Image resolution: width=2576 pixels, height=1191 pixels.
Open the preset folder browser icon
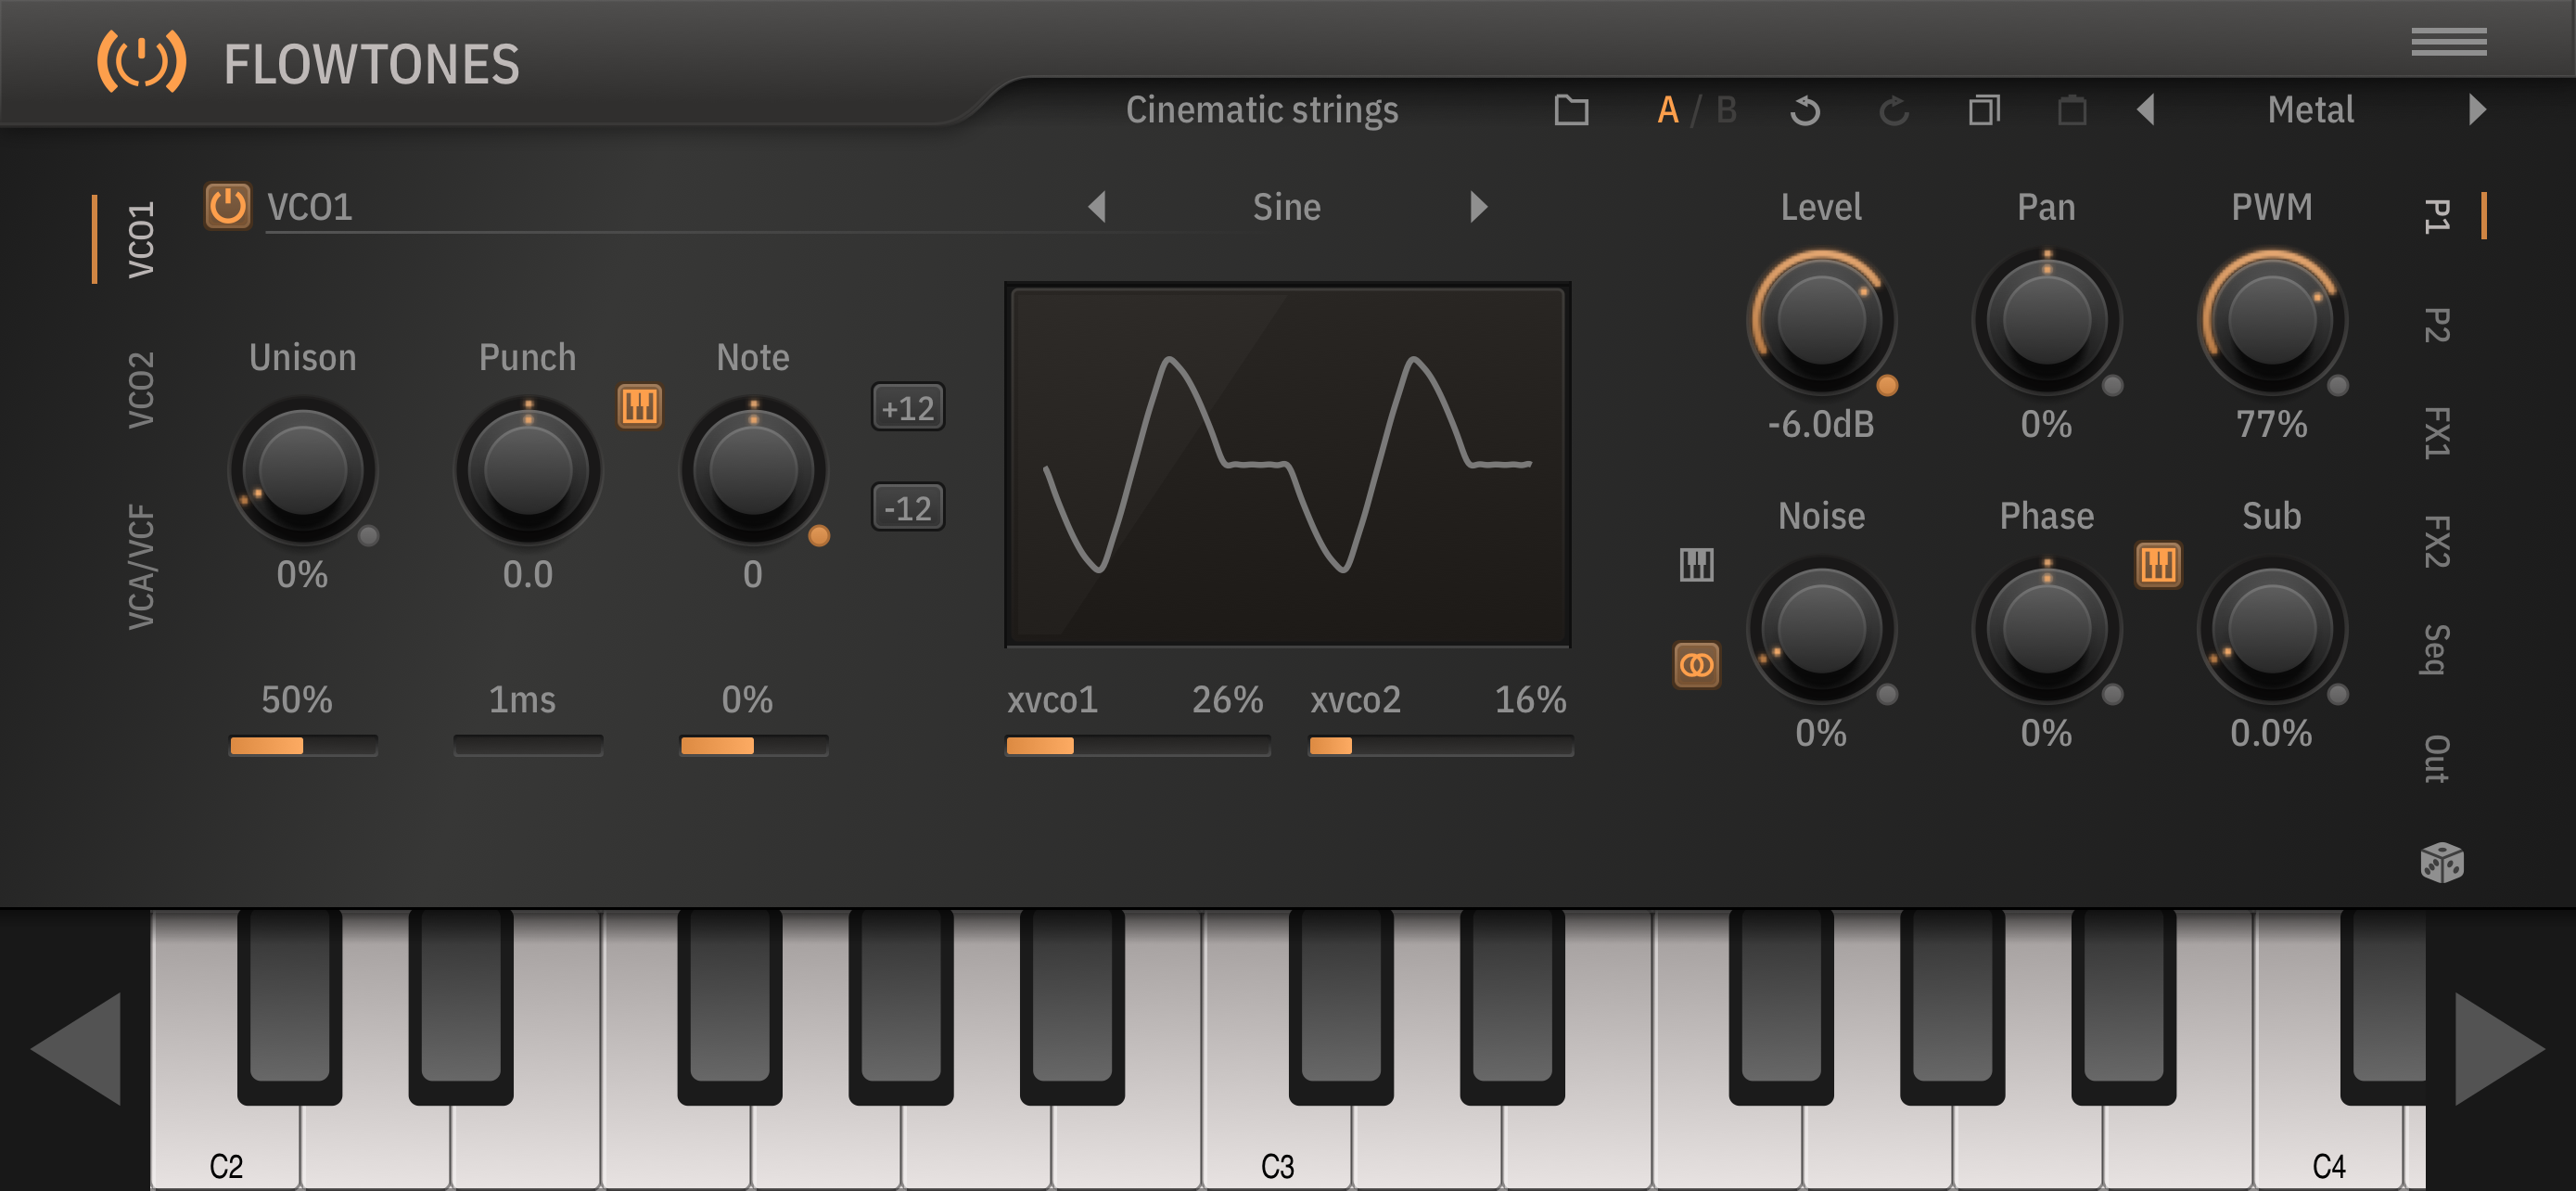1571,109
